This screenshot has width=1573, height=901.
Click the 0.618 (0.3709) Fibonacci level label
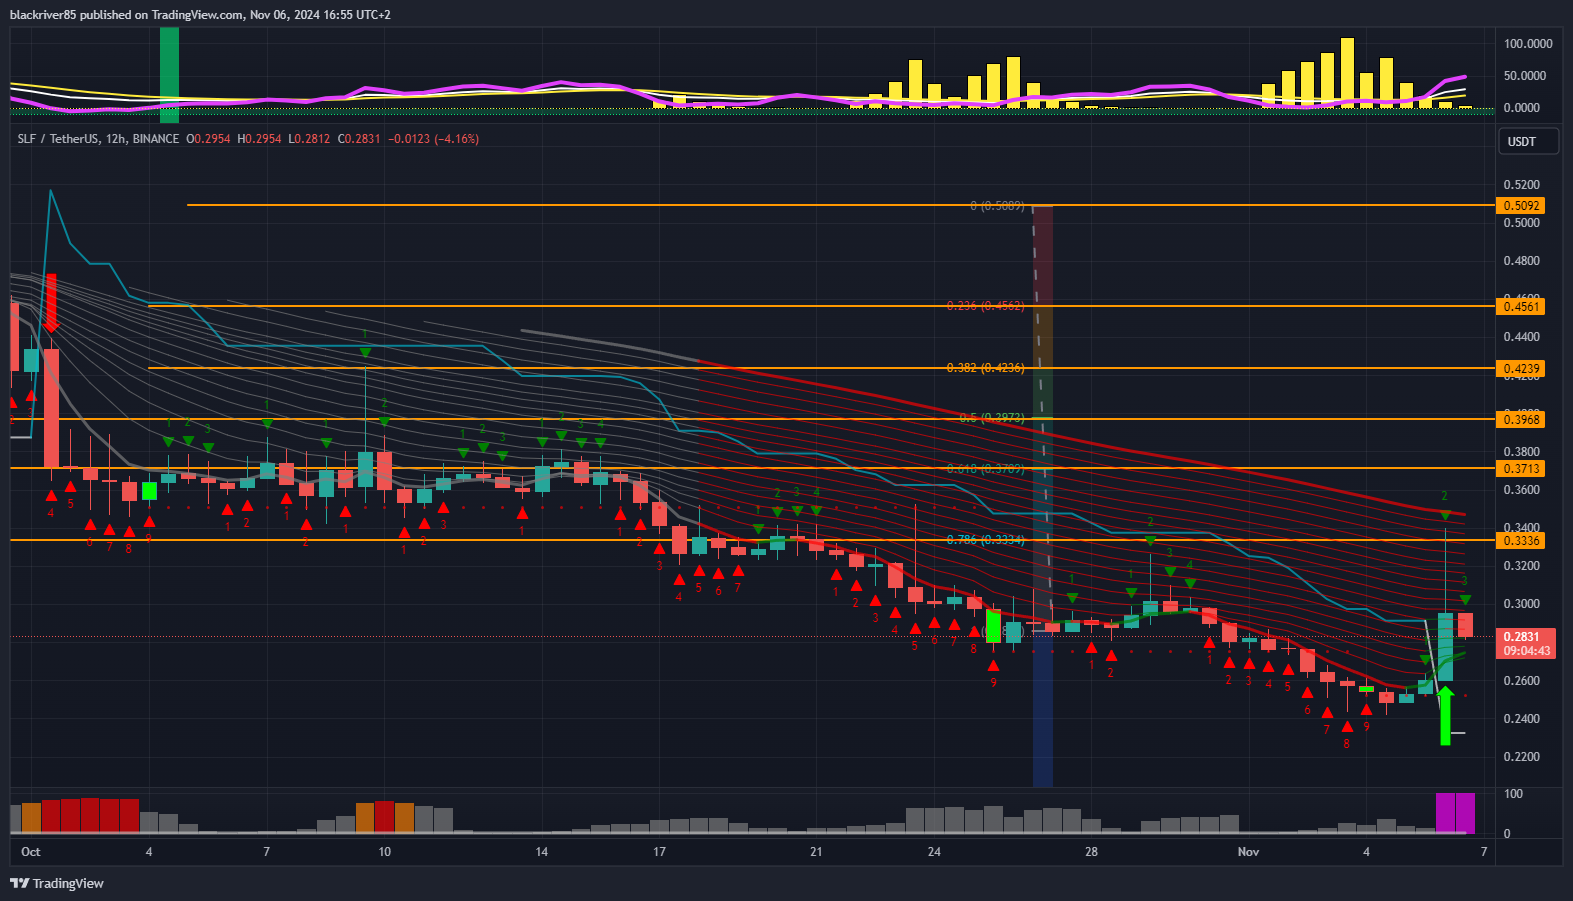[985, 468]
